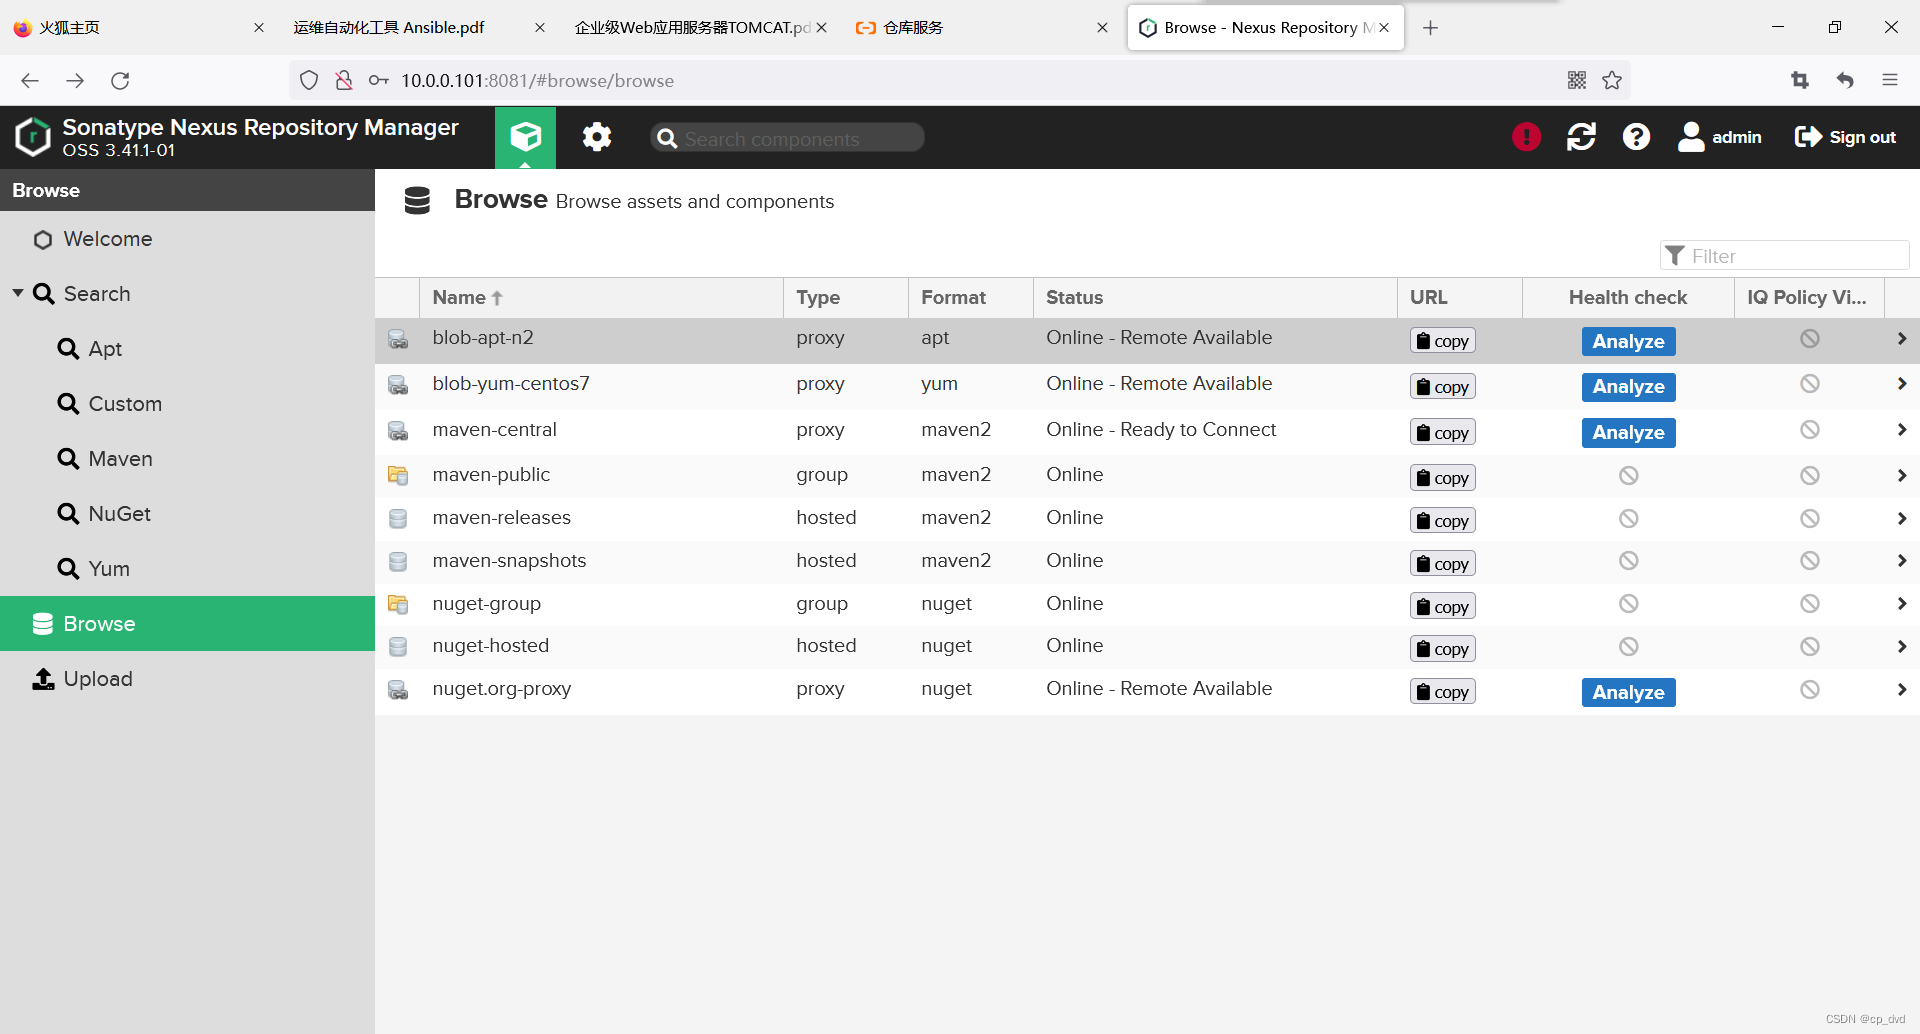Expand details for blob-apt-n2 repository row

(1902, 338)
